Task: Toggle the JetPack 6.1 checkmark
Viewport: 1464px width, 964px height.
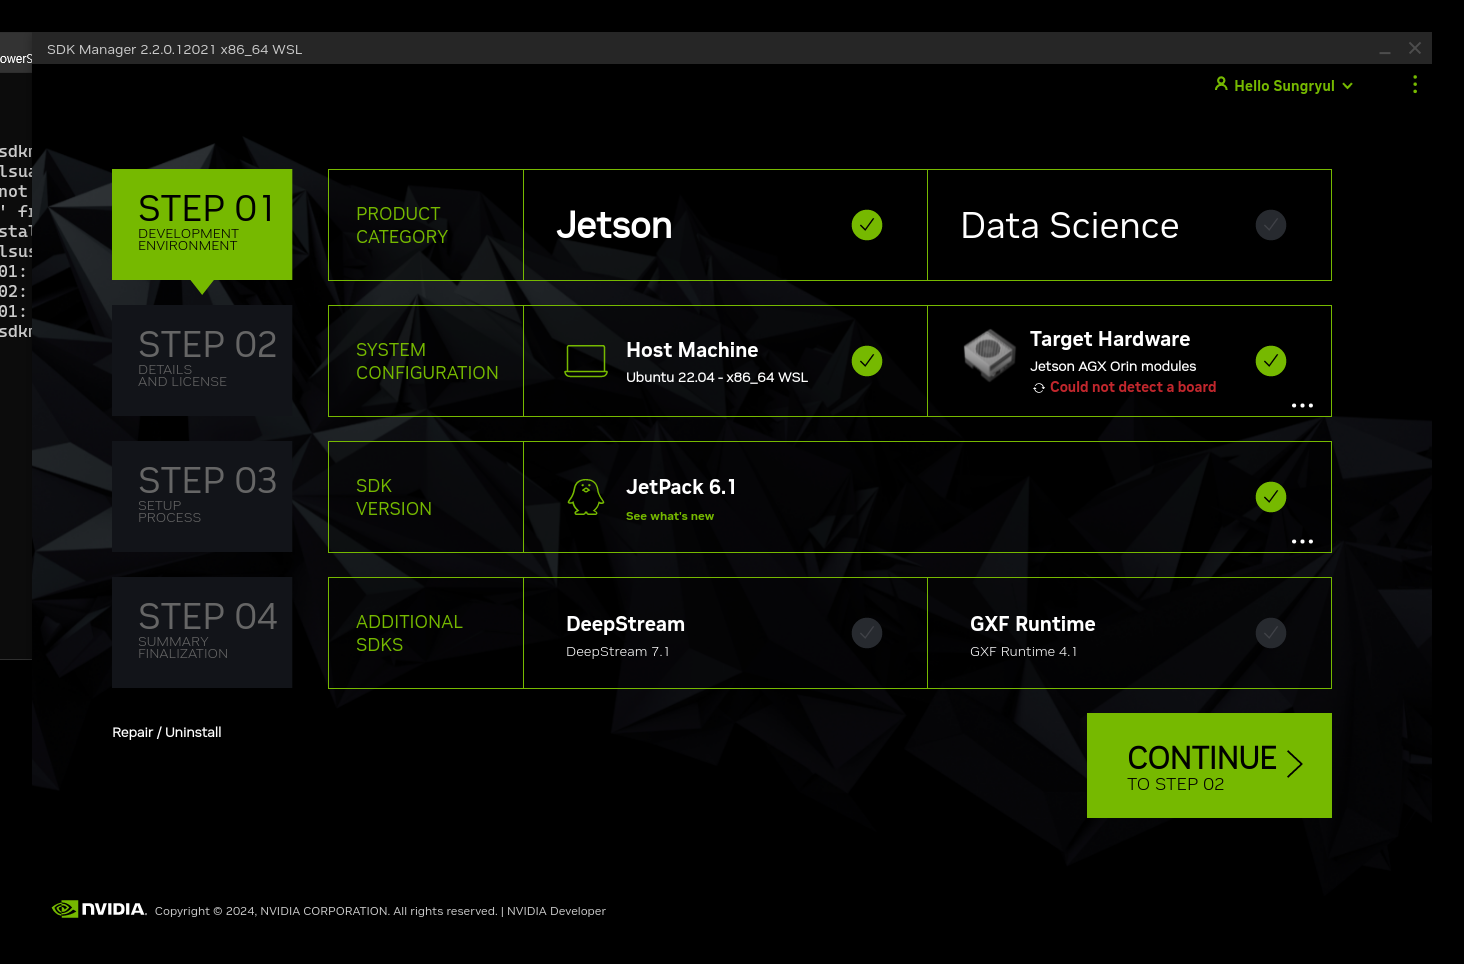Action: pyautogui.click(x=1271, y=497)
